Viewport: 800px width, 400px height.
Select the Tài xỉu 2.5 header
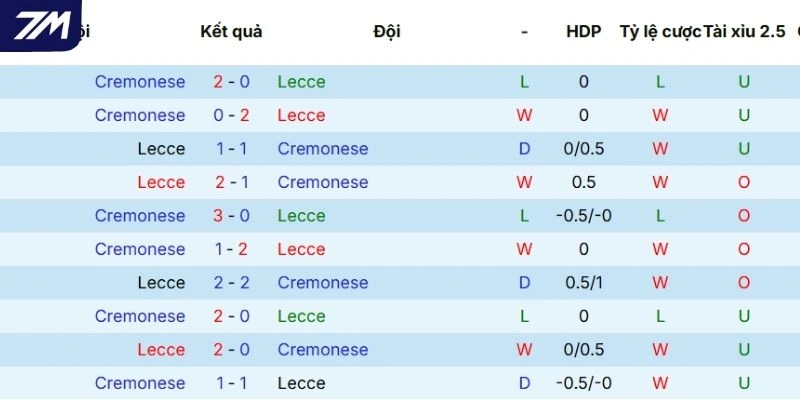(745, 31)
